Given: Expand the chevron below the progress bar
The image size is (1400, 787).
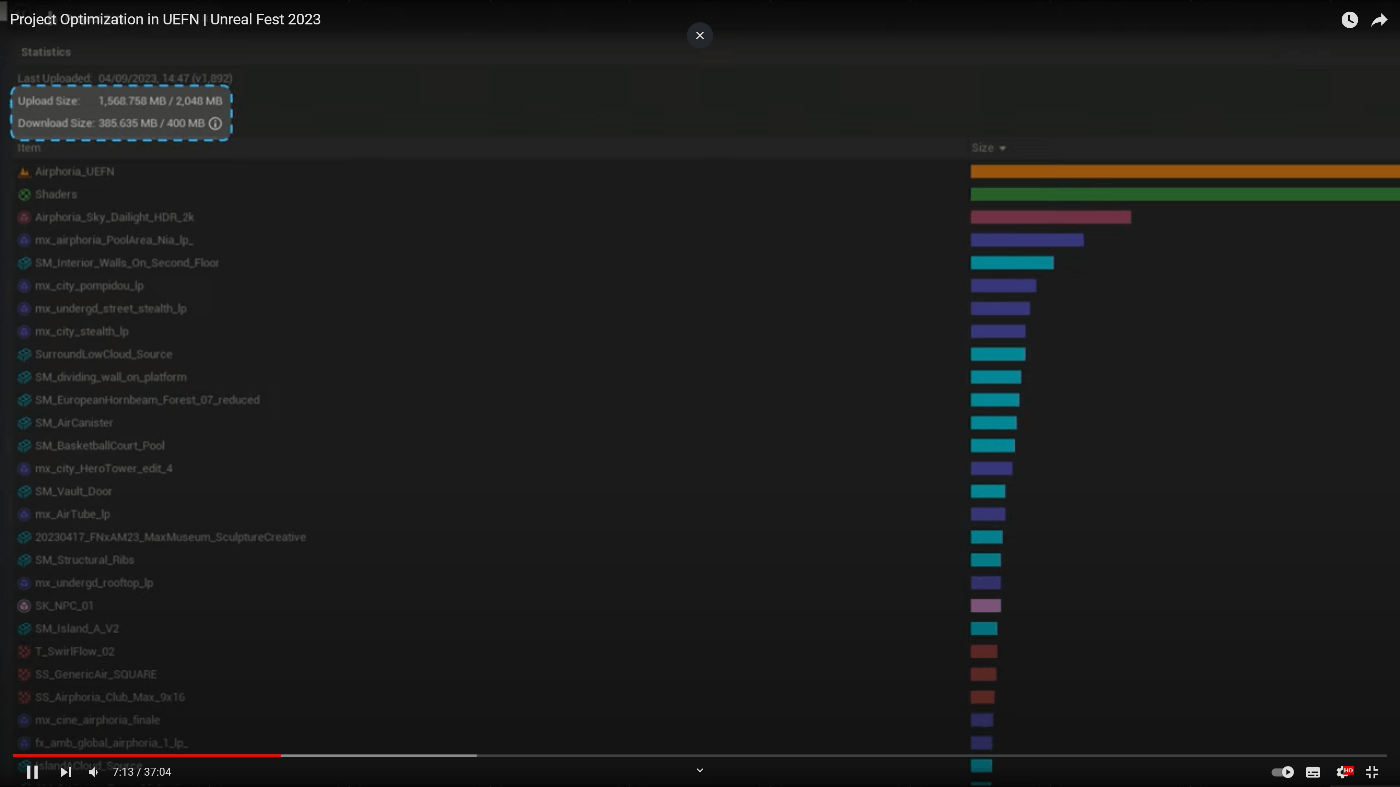Looking at the screenshot, I should click(x=700, y=770).
